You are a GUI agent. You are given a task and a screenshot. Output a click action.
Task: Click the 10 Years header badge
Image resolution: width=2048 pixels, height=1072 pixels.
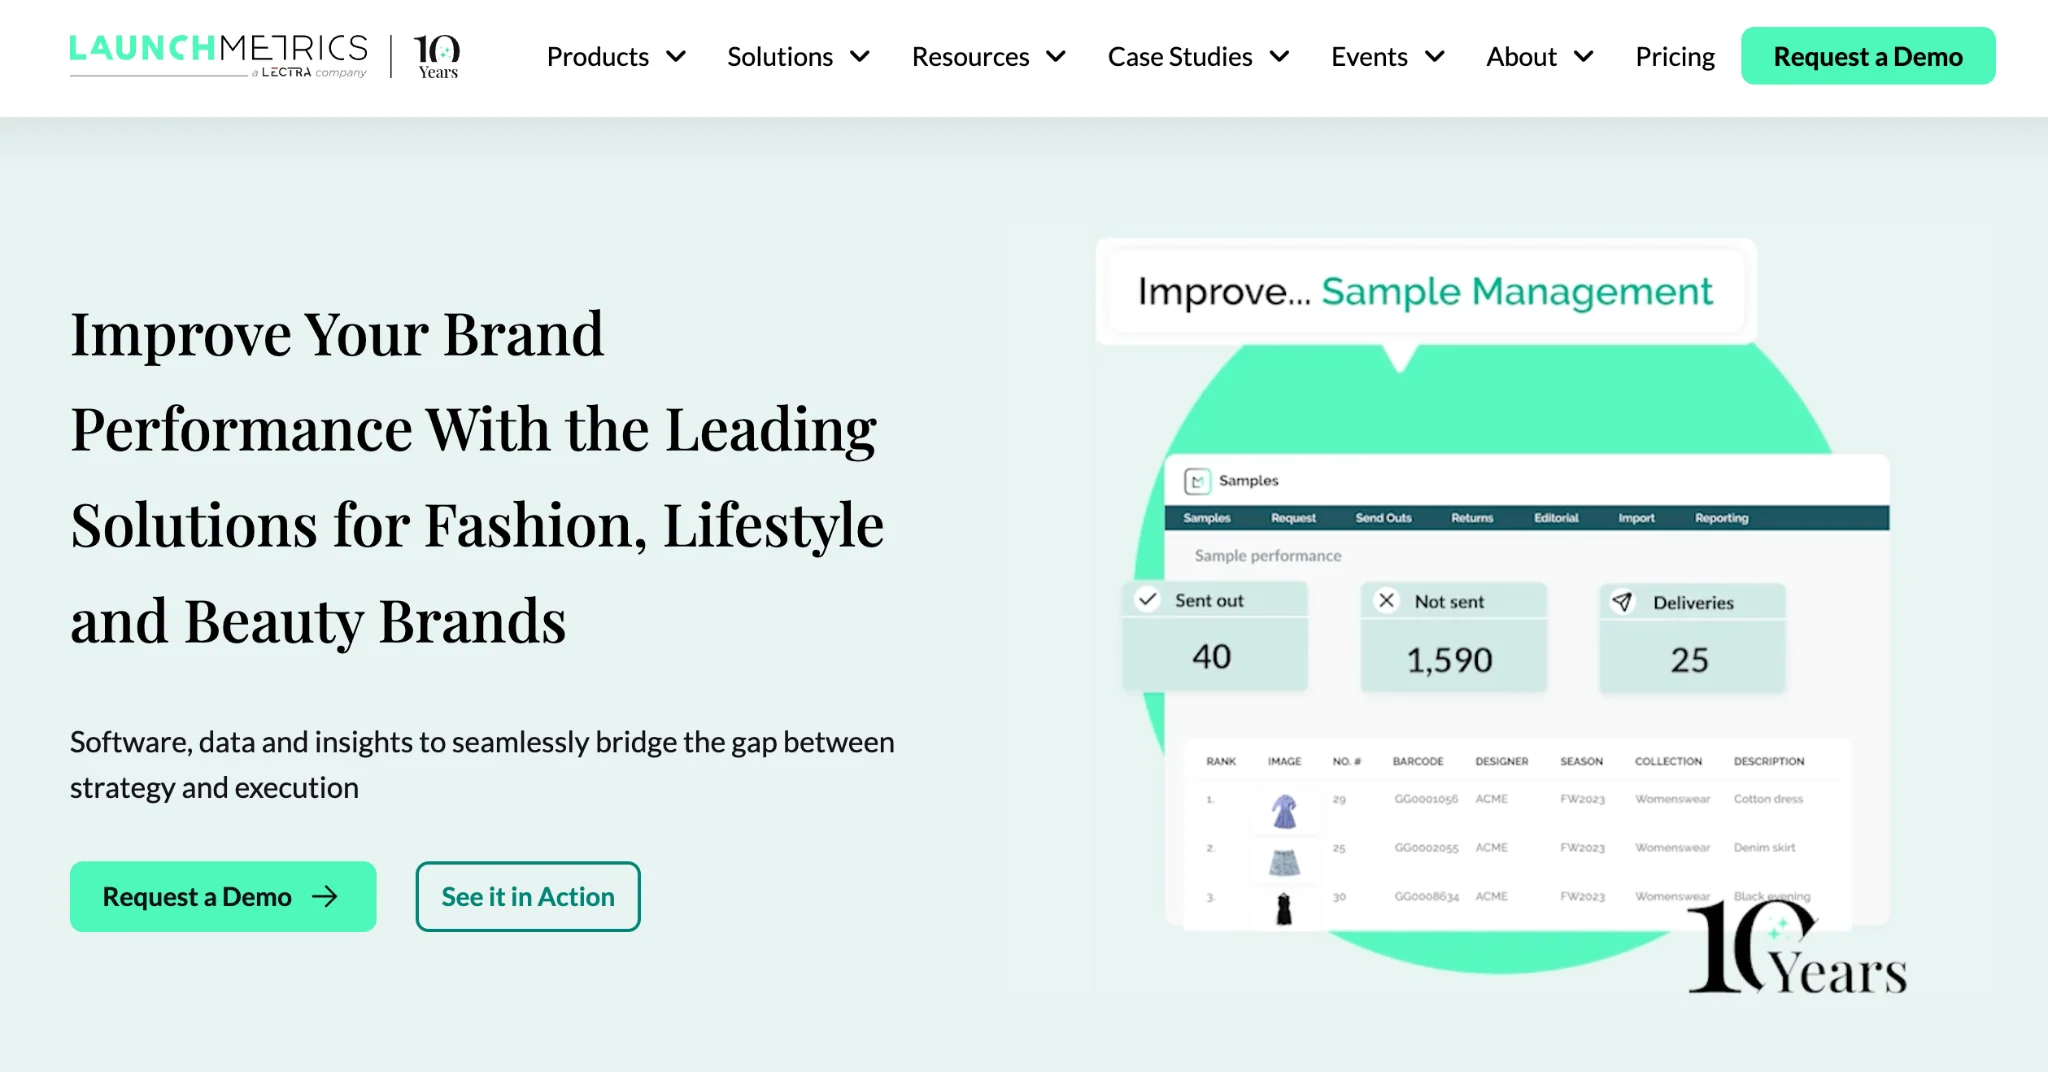[x=438, y=56]
